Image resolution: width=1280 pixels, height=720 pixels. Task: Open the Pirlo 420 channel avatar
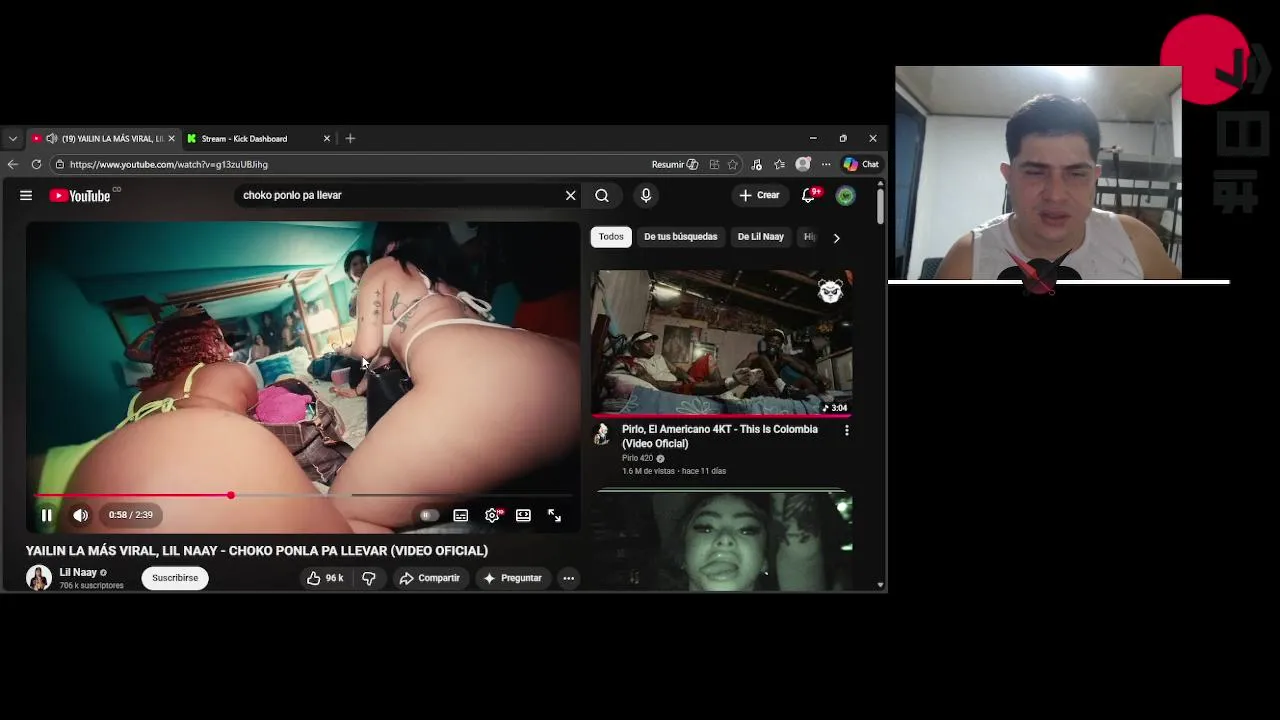point(602,433)
